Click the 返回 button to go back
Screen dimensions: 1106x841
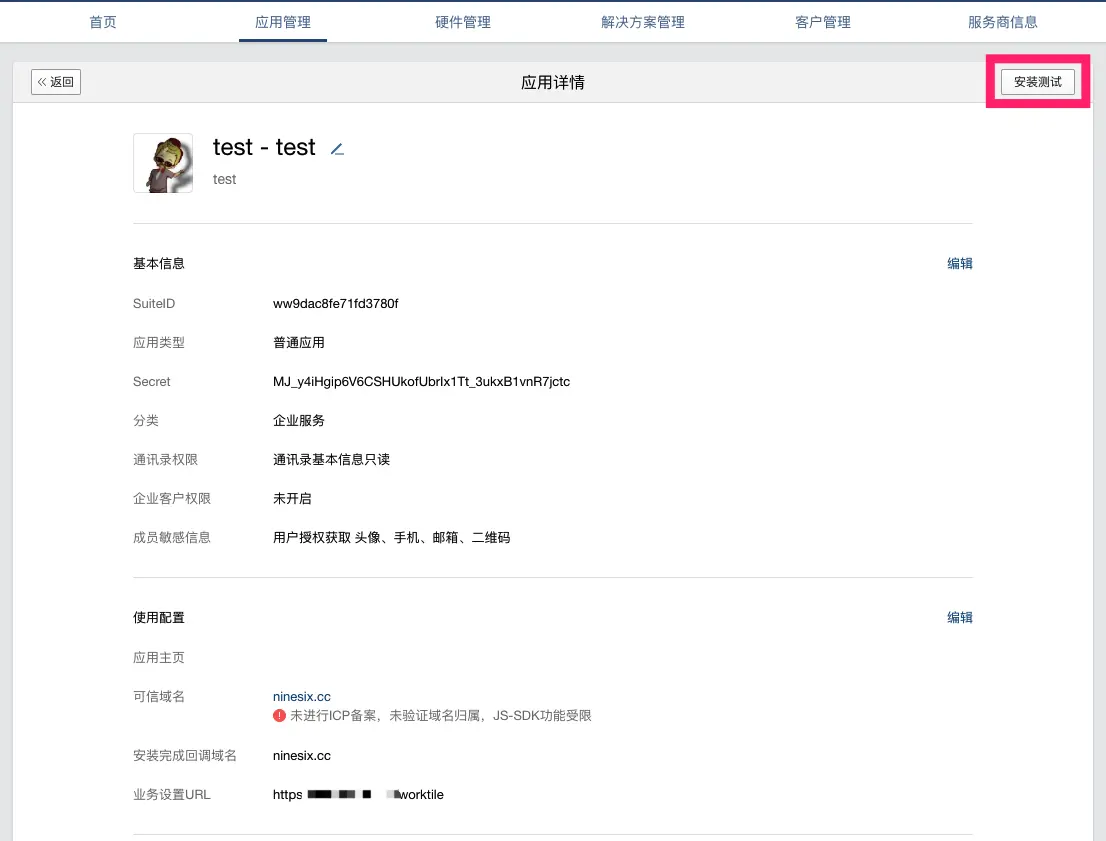[55, 82]
